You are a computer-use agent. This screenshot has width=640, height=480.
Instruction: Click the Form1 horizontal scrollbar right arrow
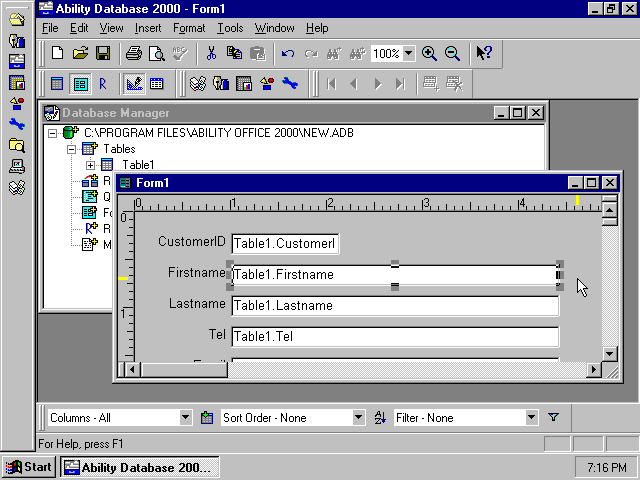pos(594,369)
